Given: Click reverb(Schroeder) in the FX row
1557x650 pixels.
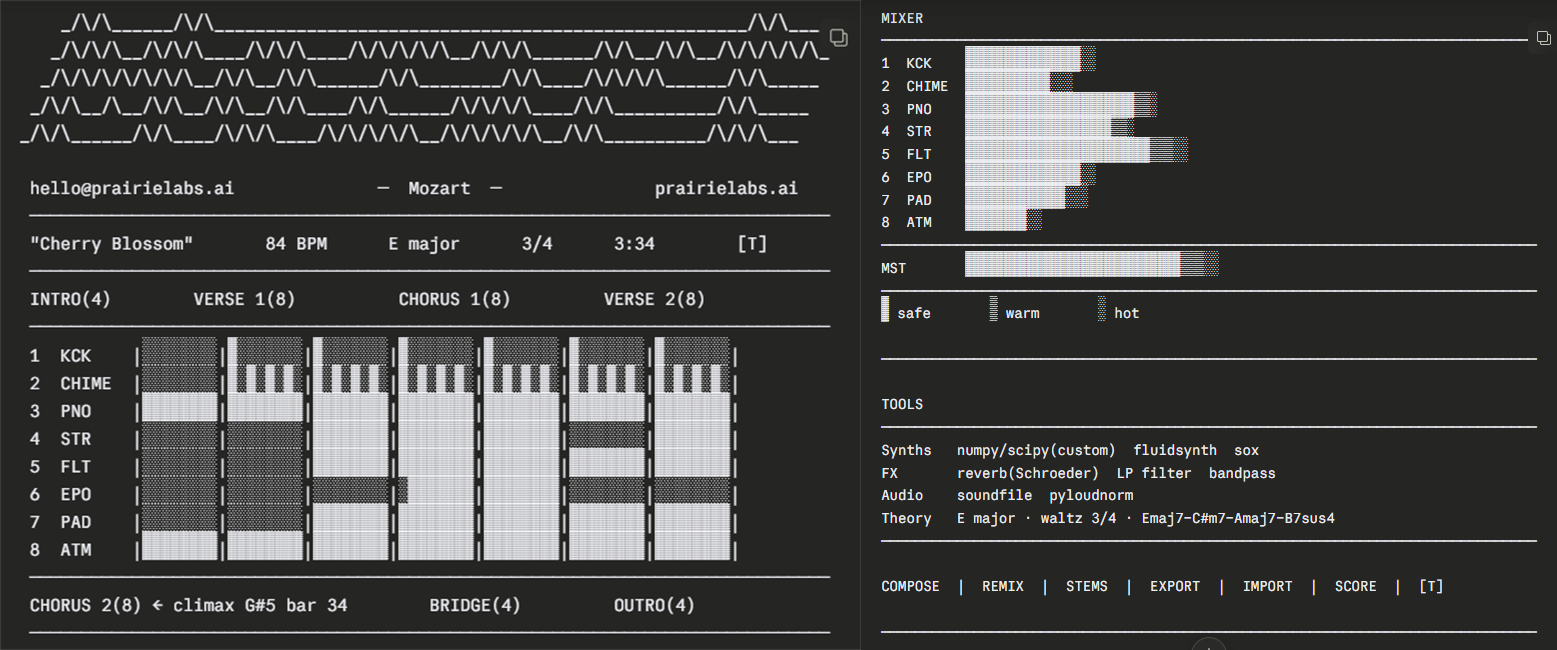Looking at the screenshot, I should (1028, 473).
